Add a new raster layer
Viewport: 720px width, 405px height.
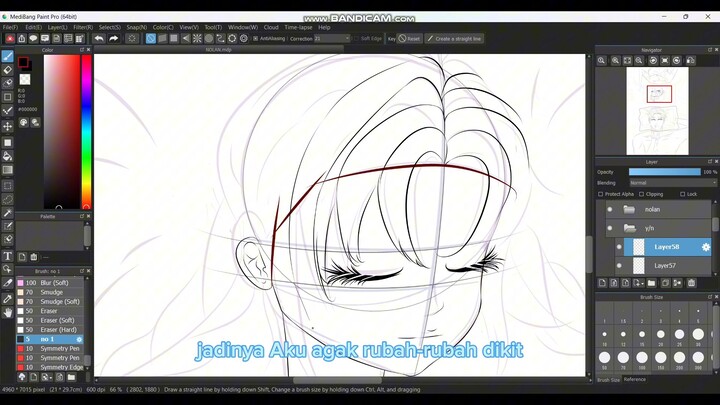point(602,283)
